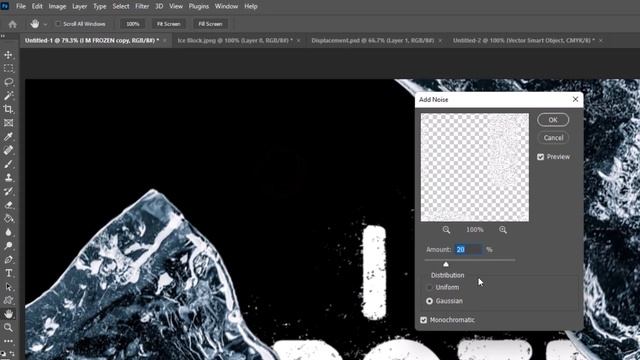
Task: Close the Ice Block.jpeg tab
Action: pyautogui.click(x=298, y=40)
